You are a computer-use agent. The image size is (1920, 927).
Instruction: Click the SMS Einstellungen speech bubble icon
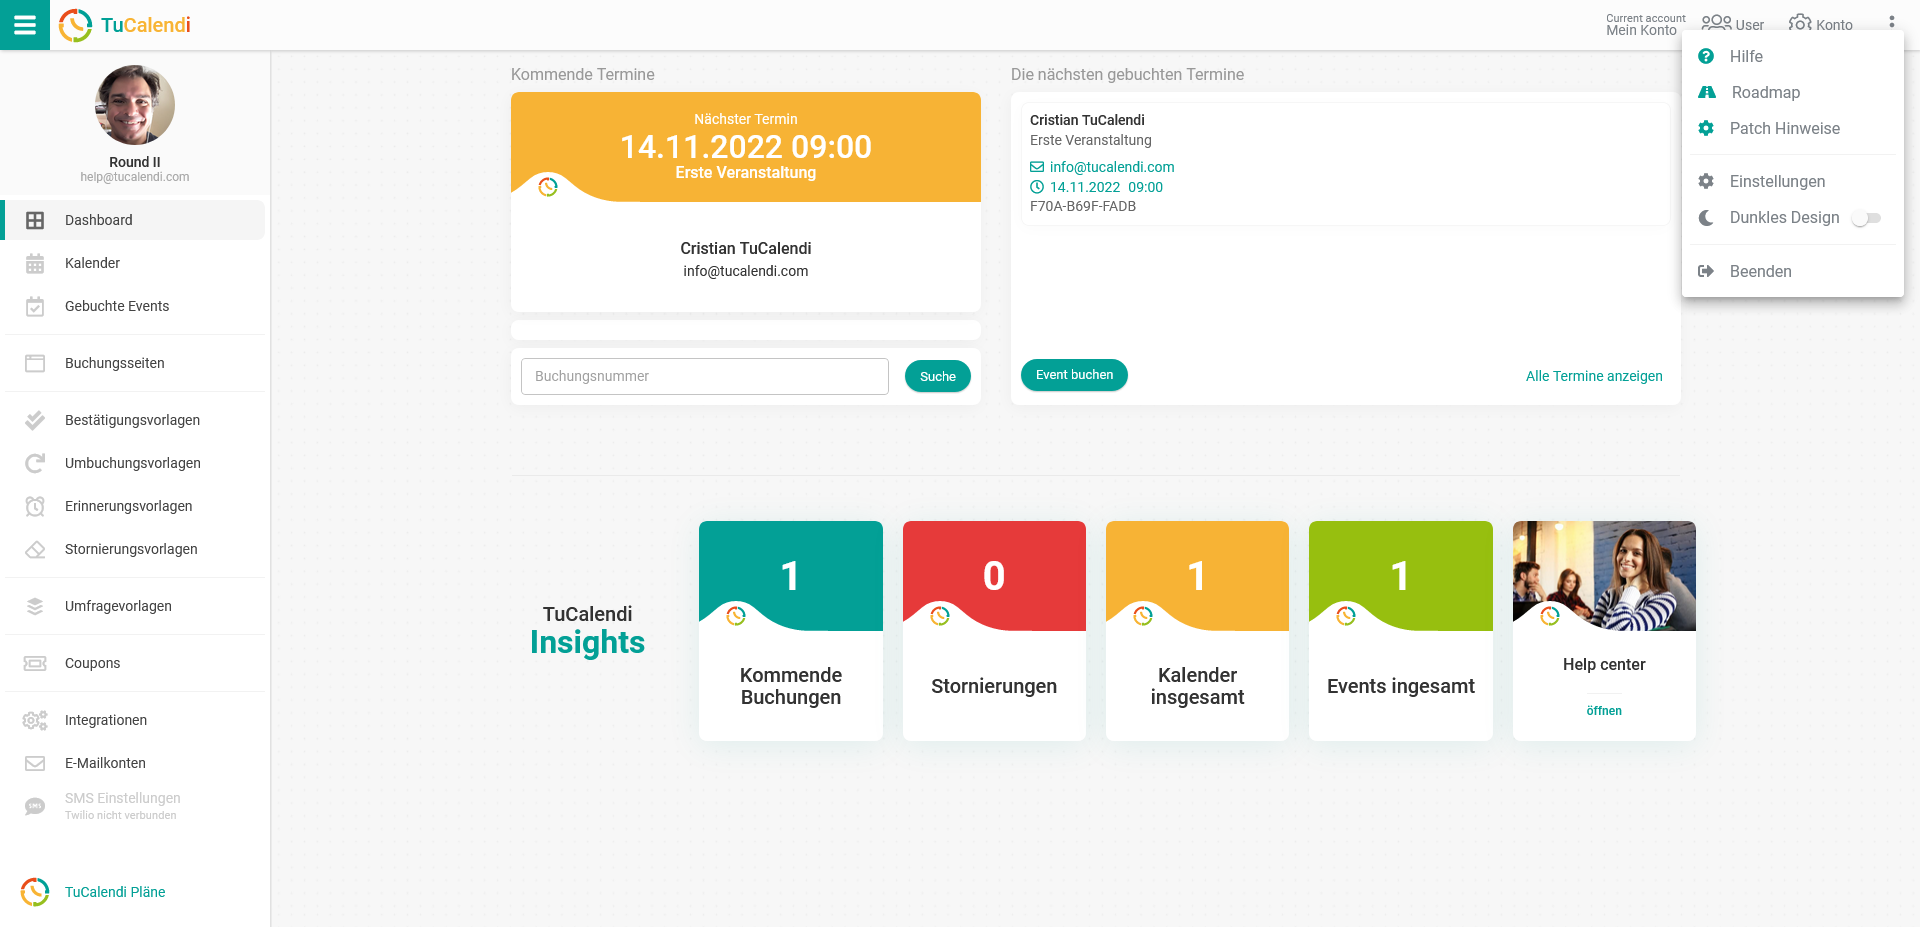point(35,806)
